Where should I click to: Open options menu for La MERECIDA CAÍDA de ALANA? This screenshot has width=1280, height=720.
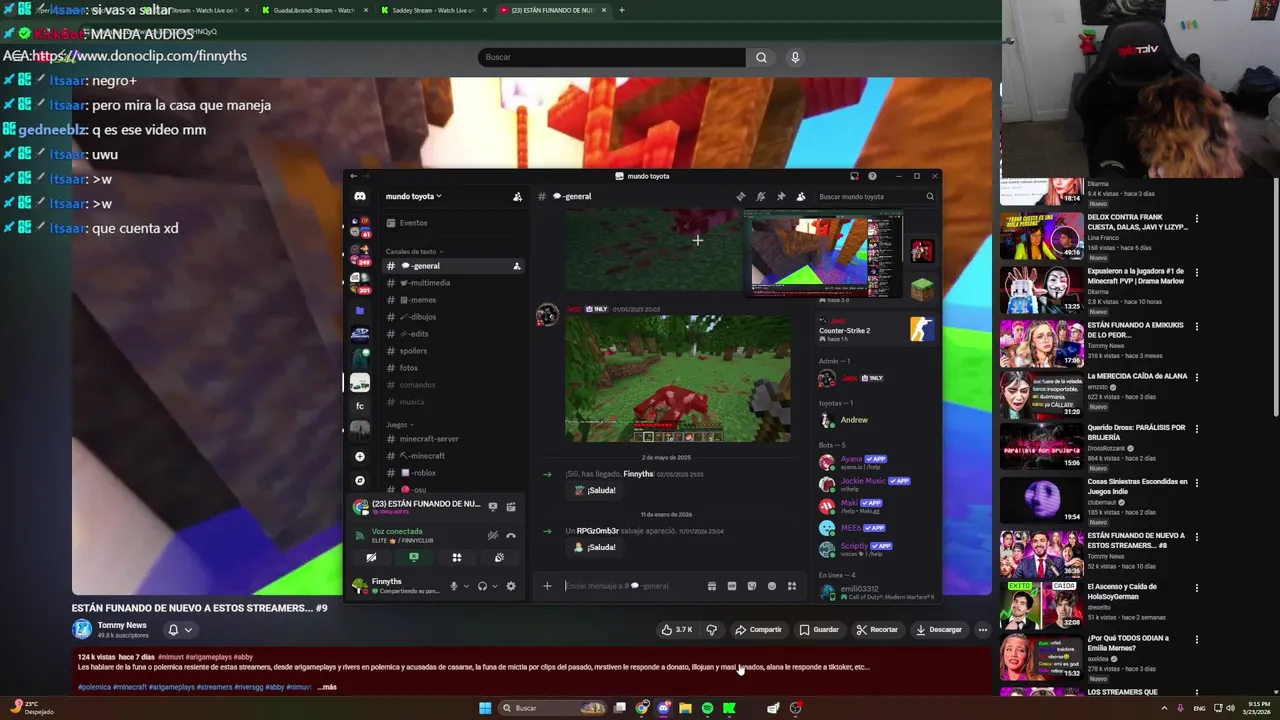point(1197,377)
